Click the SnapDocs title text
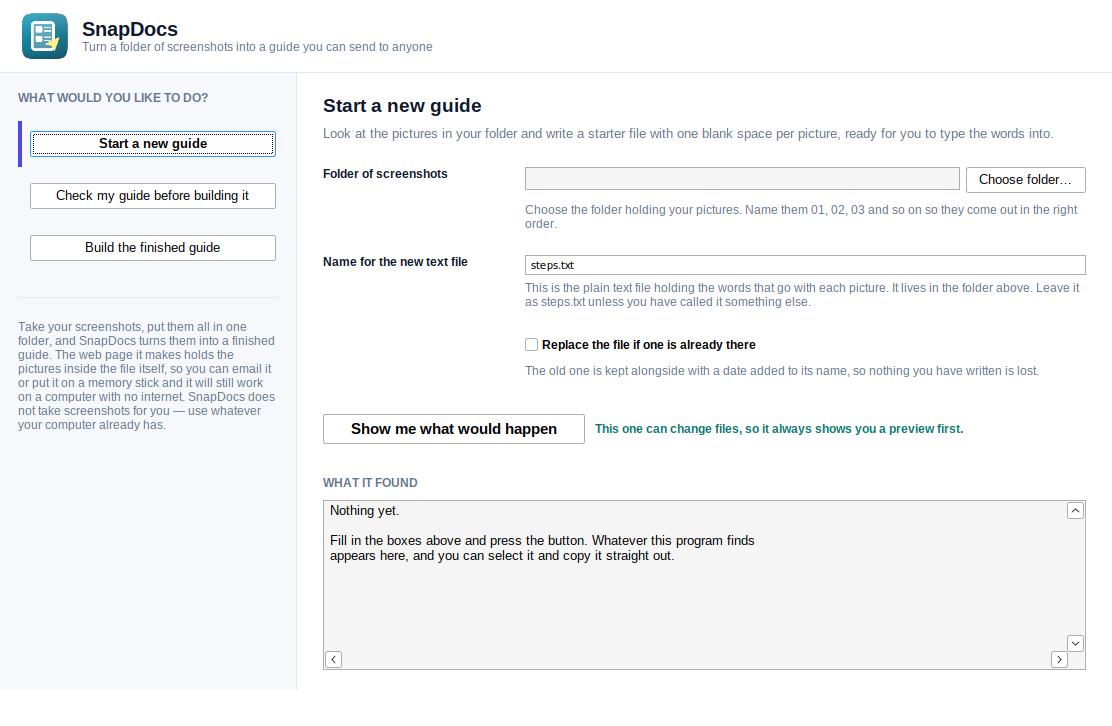Image resolution: width=1112 pixels, height=726 pixels. (130, 29)
